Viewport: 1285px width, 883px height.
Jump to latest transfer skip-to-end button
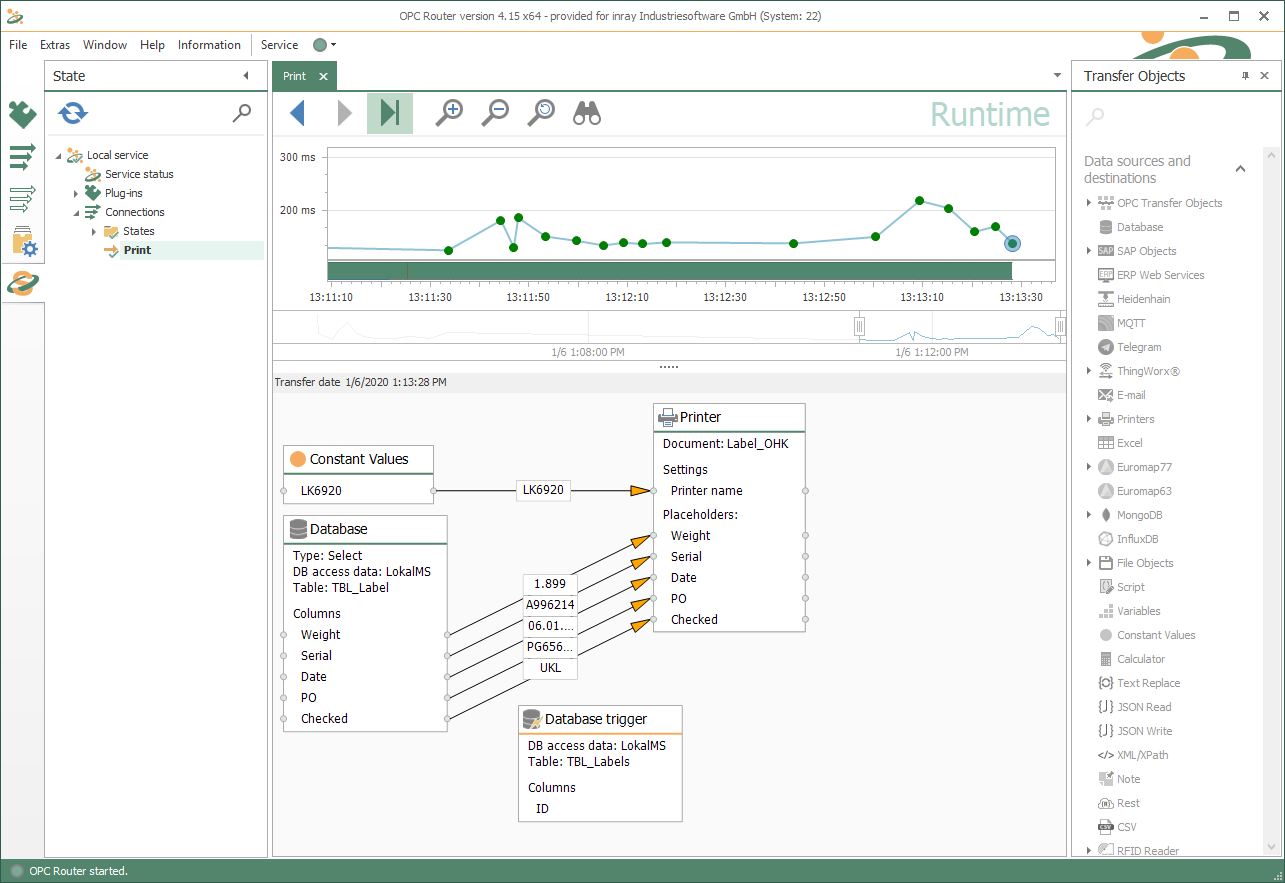pos(390,113)
